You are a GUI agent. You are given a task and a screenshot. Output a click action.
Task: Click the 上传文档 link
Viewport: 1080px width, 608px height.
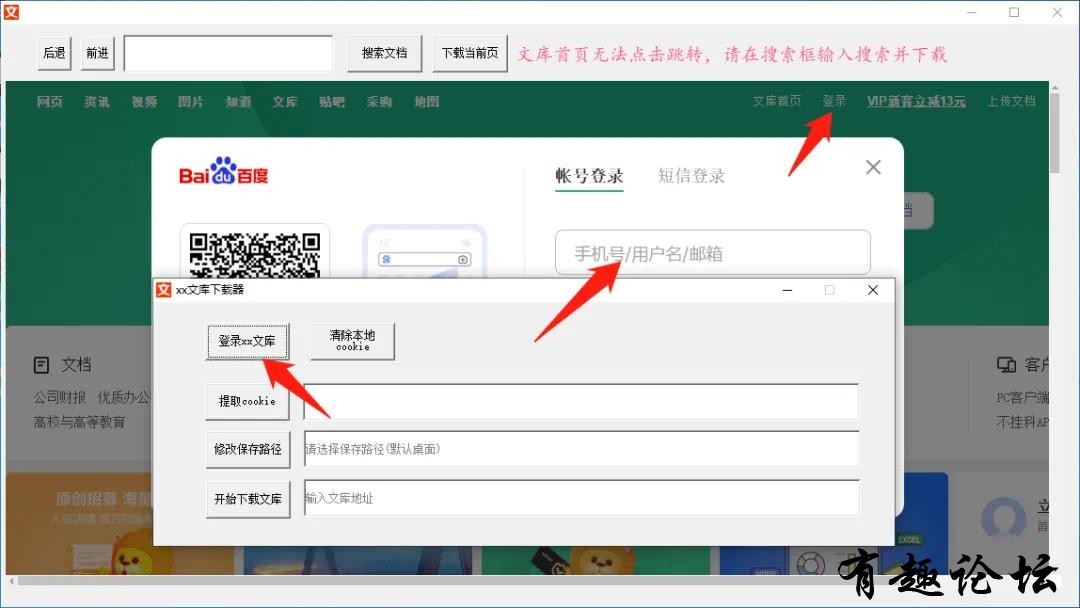point(1011,101)
